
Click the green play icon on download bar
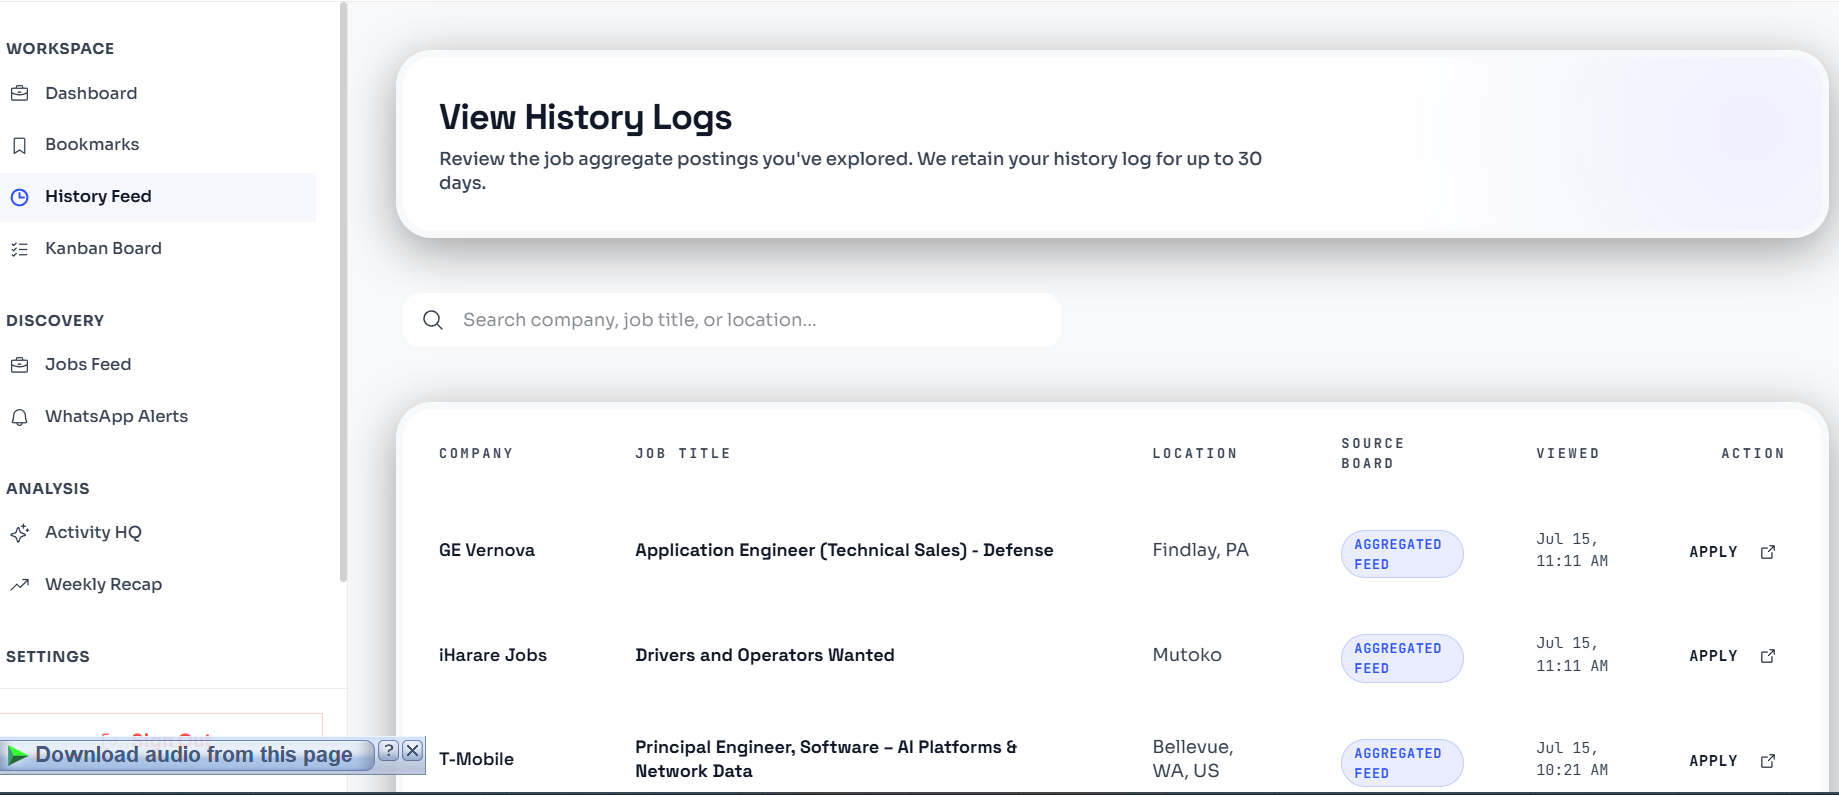pyautogui.click(x=17, y=755)
